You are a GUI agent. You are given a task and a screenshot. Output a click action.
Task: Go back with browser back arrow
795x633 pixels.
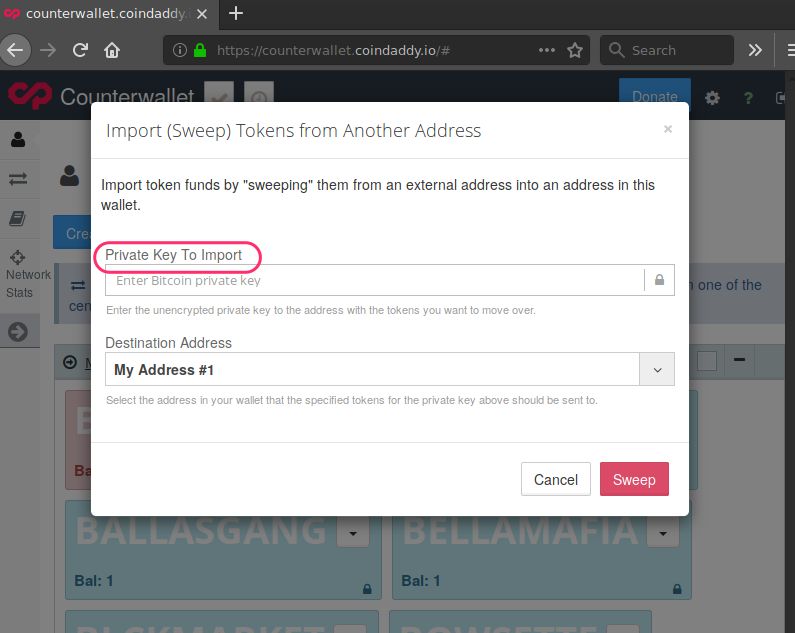pyautogui.click(x=15, y=50)
